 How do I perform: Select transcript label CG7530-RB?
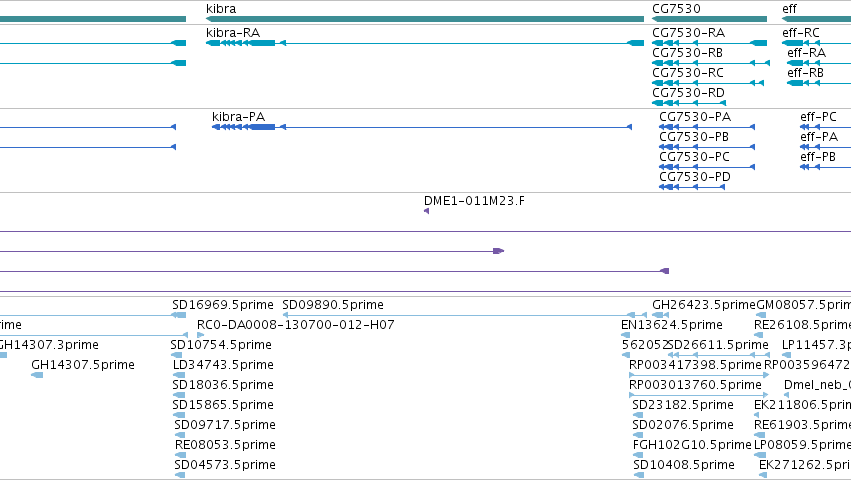(x=687, y=53)
